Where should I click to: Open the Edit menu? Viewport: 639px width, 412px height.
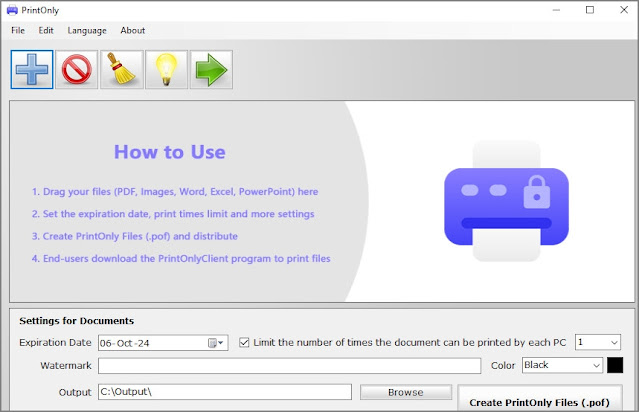pyautogui.click(x=46, y=31)
